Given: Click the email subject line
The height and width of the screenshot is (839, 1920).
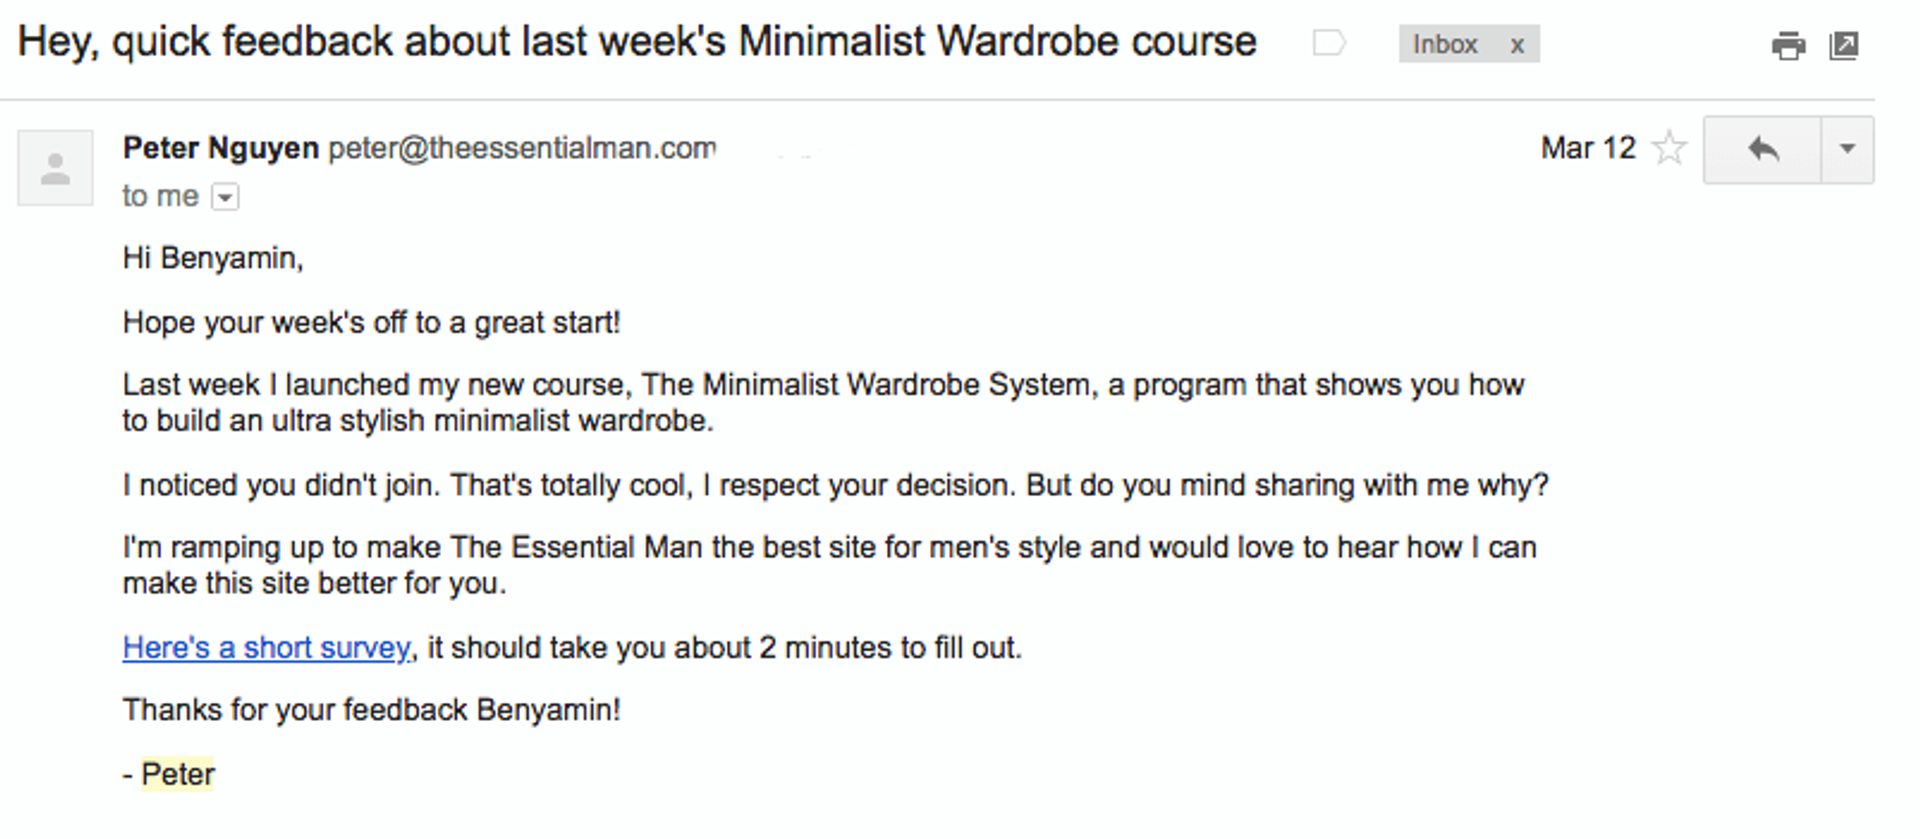Looking at the screenshot, I should [637, 42].
